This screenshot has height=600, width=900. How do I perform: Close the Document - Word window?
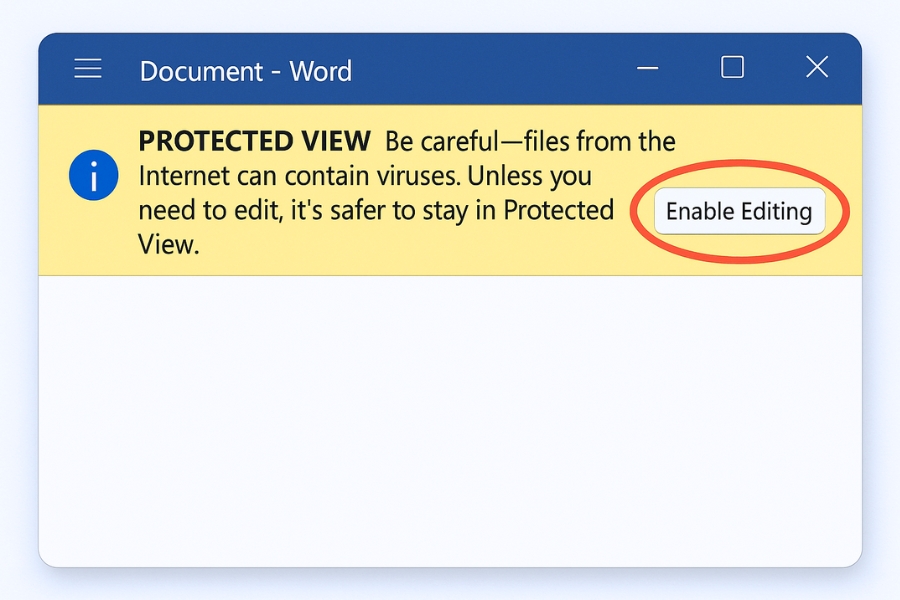click(817, 68)
